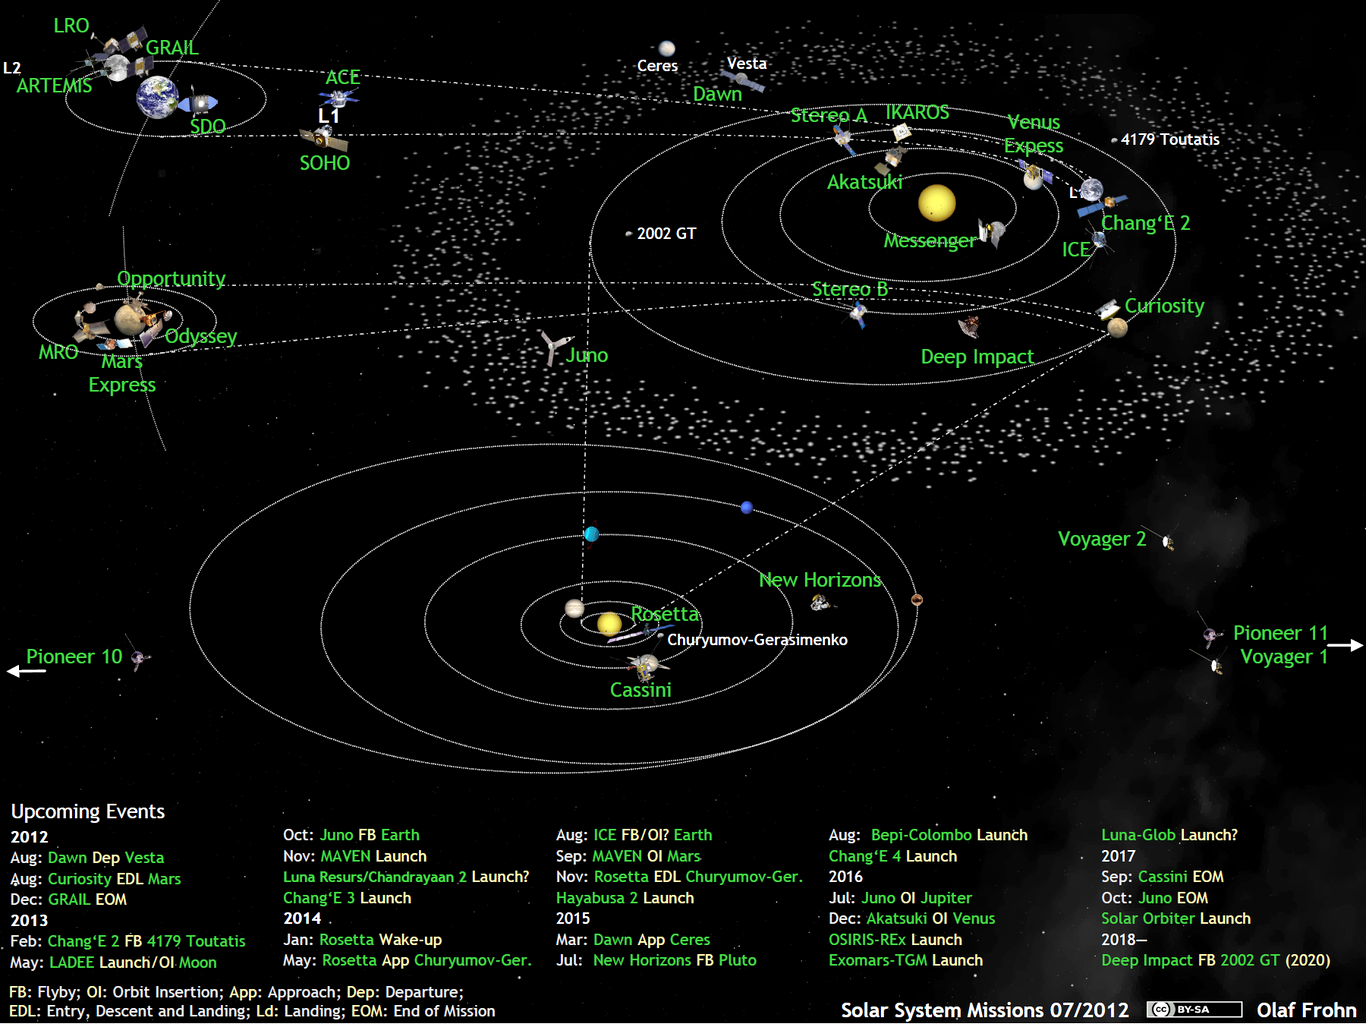Click the Solar System Missions 07/2012 title
The width and height of the screenshot is (1366, 1024).
click(x=984, y=1010)
